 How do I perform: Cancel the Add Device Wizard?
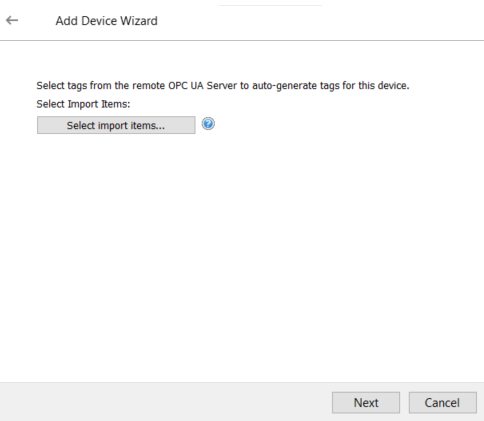[442, 403]
